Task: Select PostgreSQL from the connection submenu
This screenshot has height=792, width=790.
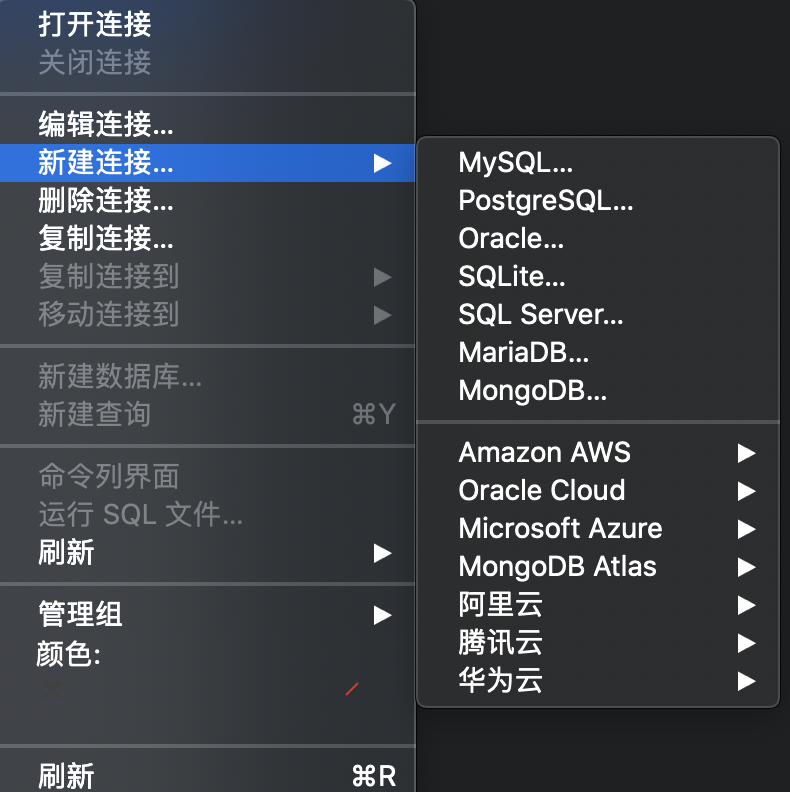Action: coord(545,201)
